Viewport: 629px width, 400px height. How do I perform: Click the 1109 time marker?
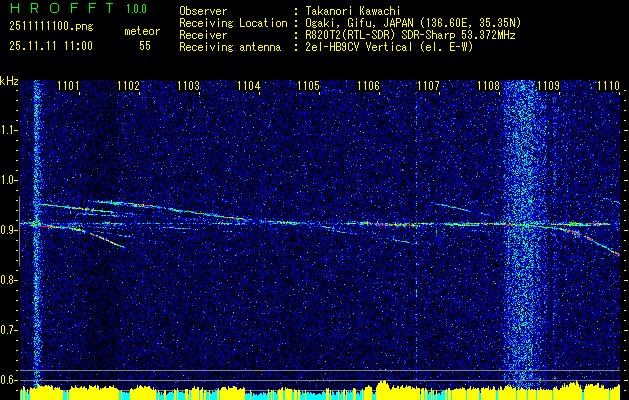(548, 85)
